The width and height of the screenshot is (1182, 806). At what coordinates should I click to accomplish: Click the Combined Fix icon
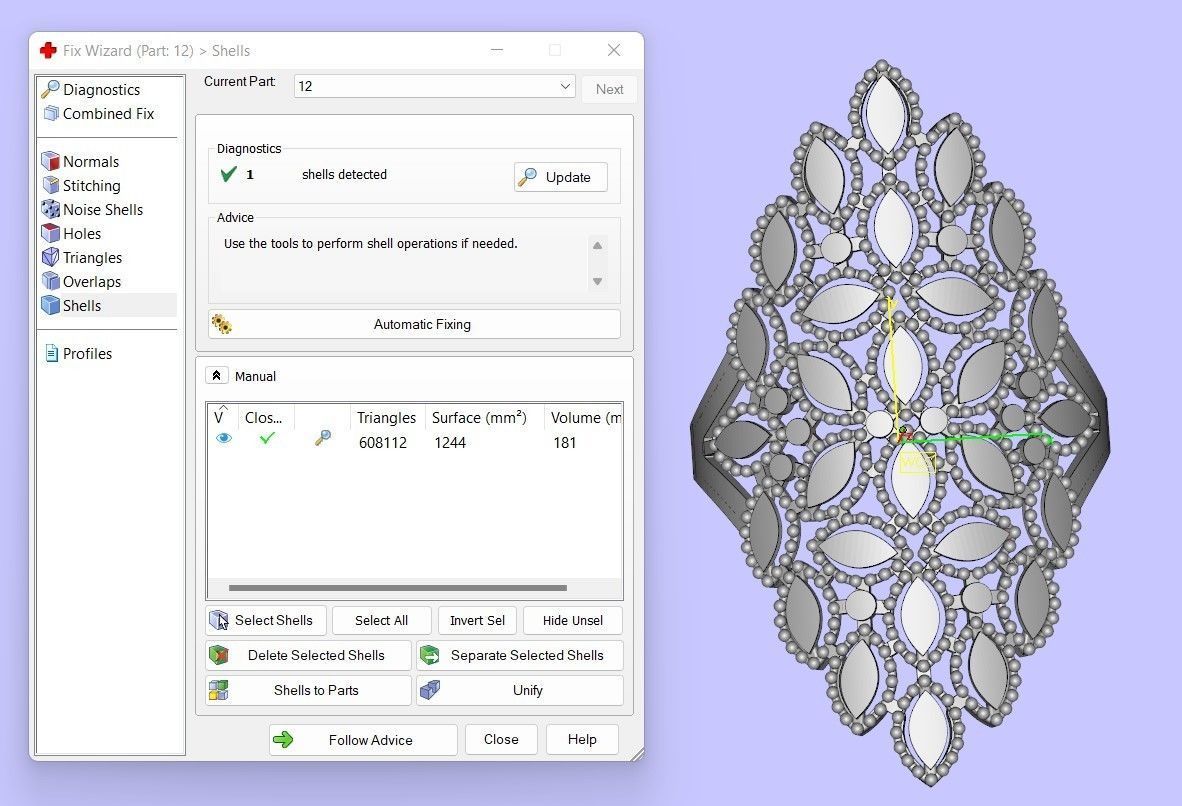point(51,113)
